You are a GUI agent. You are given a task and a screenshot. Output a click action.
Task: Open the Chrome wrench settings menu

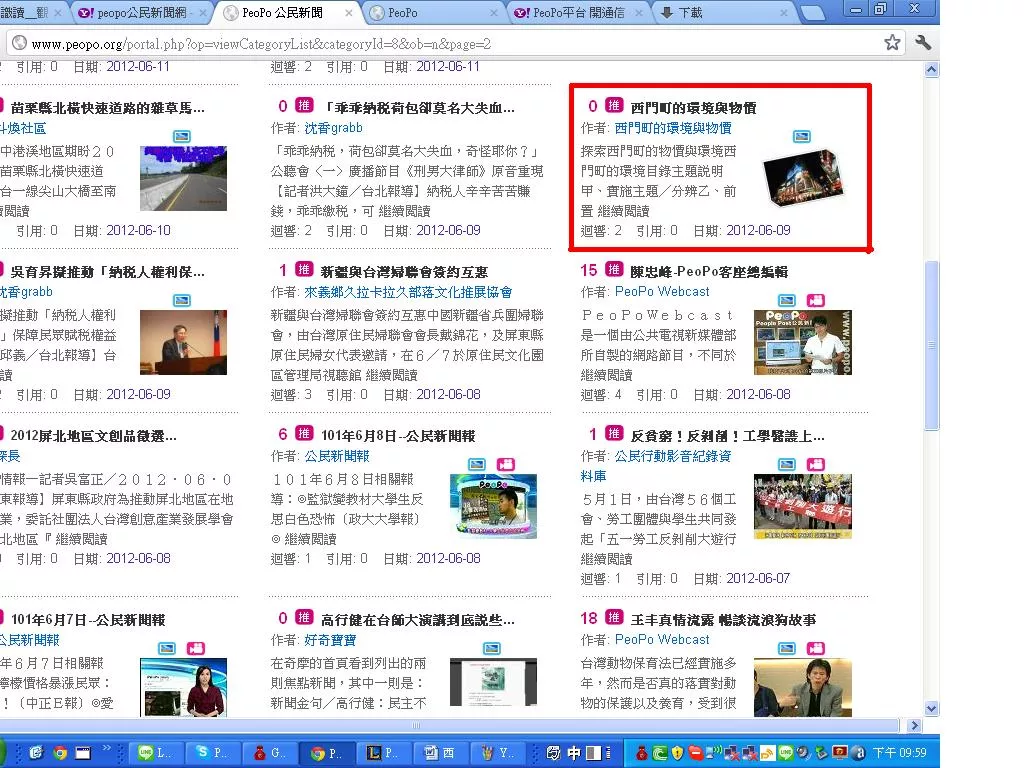[923, 43]
